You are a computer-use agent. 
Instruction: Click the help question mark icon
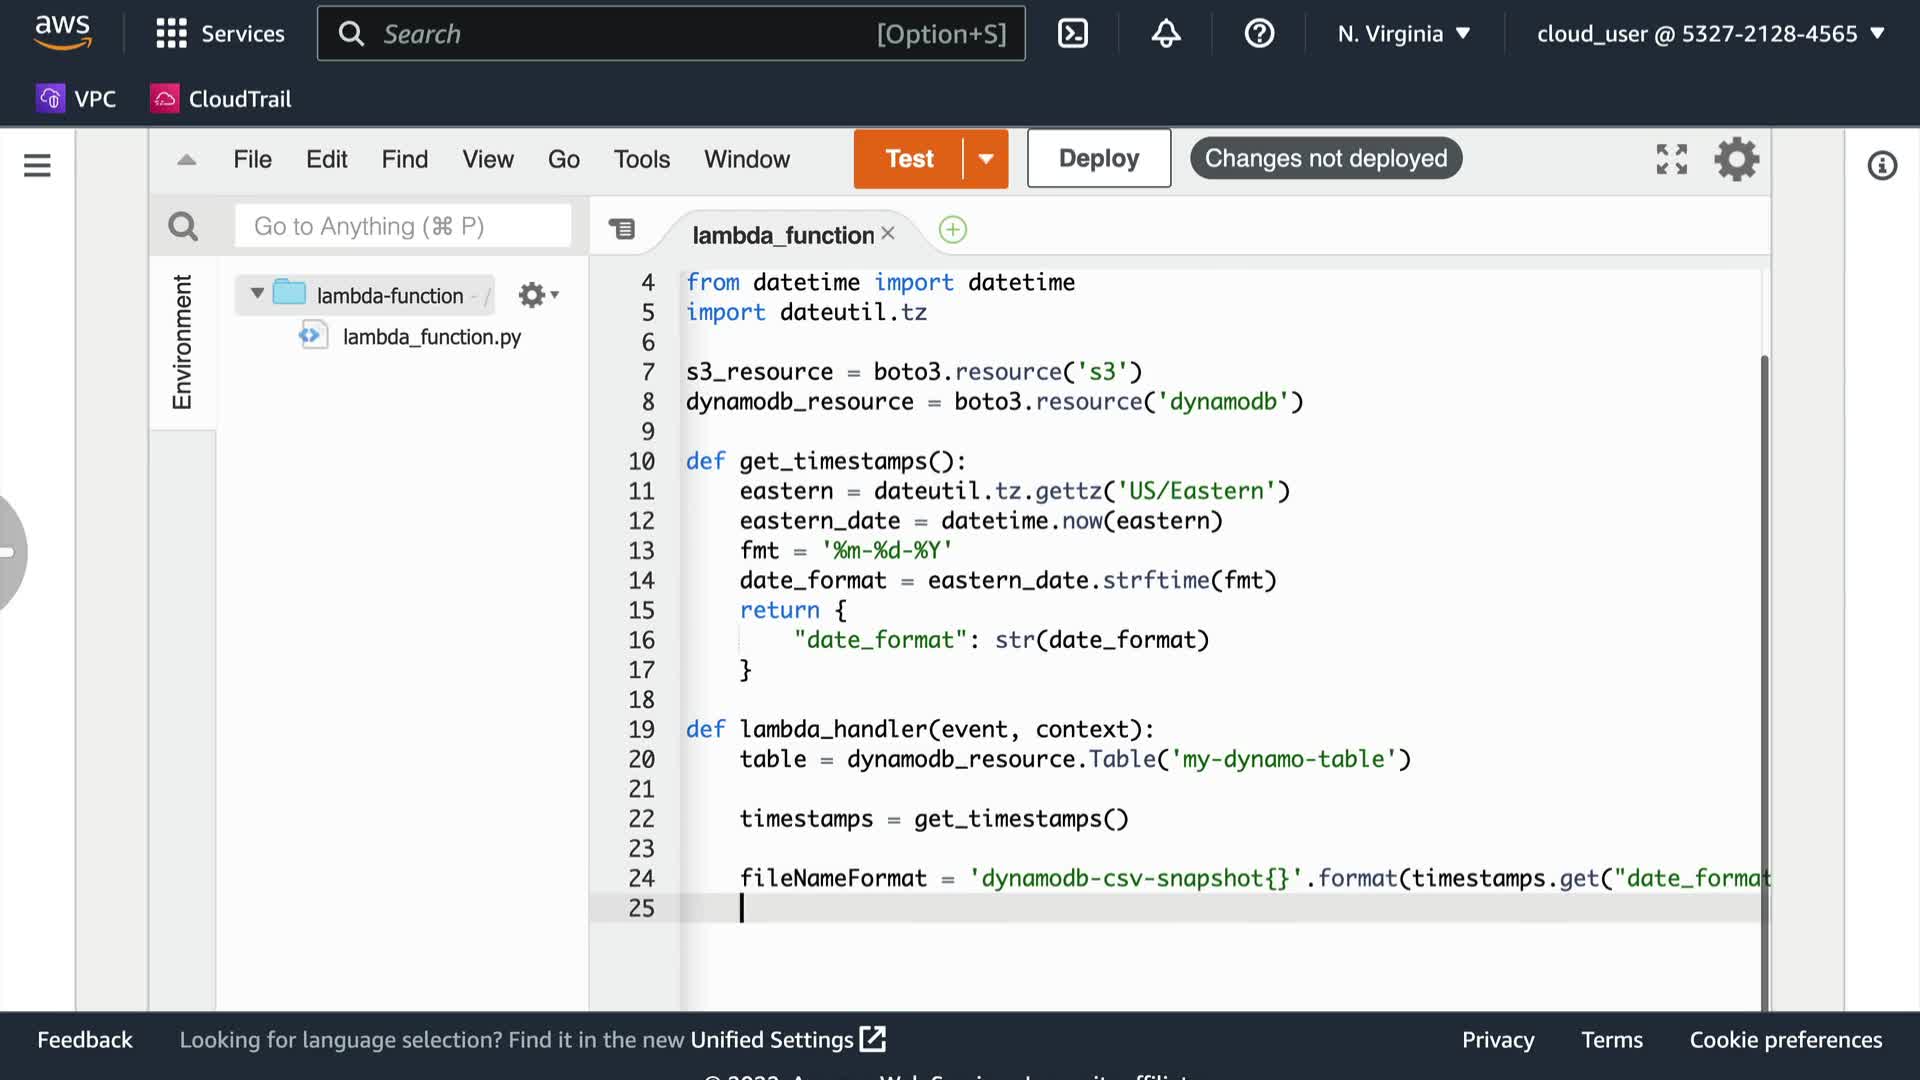[x=1259, y=34]
